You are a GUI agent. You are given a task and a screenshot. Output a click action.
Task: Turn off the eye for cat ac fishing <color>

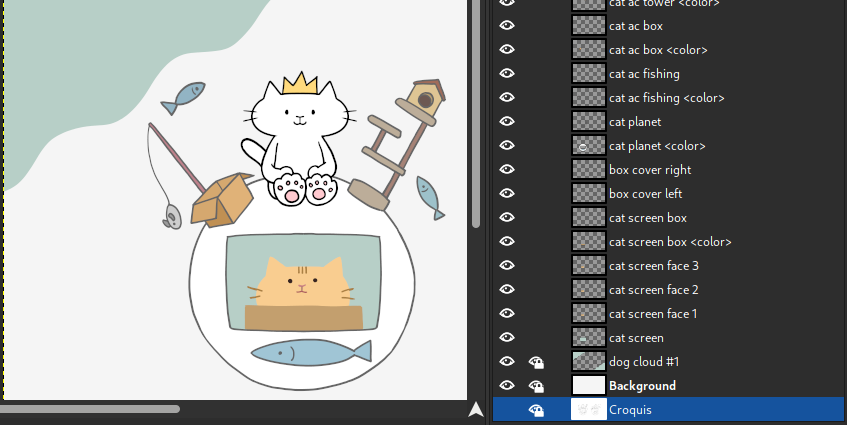tap(507, 98)
